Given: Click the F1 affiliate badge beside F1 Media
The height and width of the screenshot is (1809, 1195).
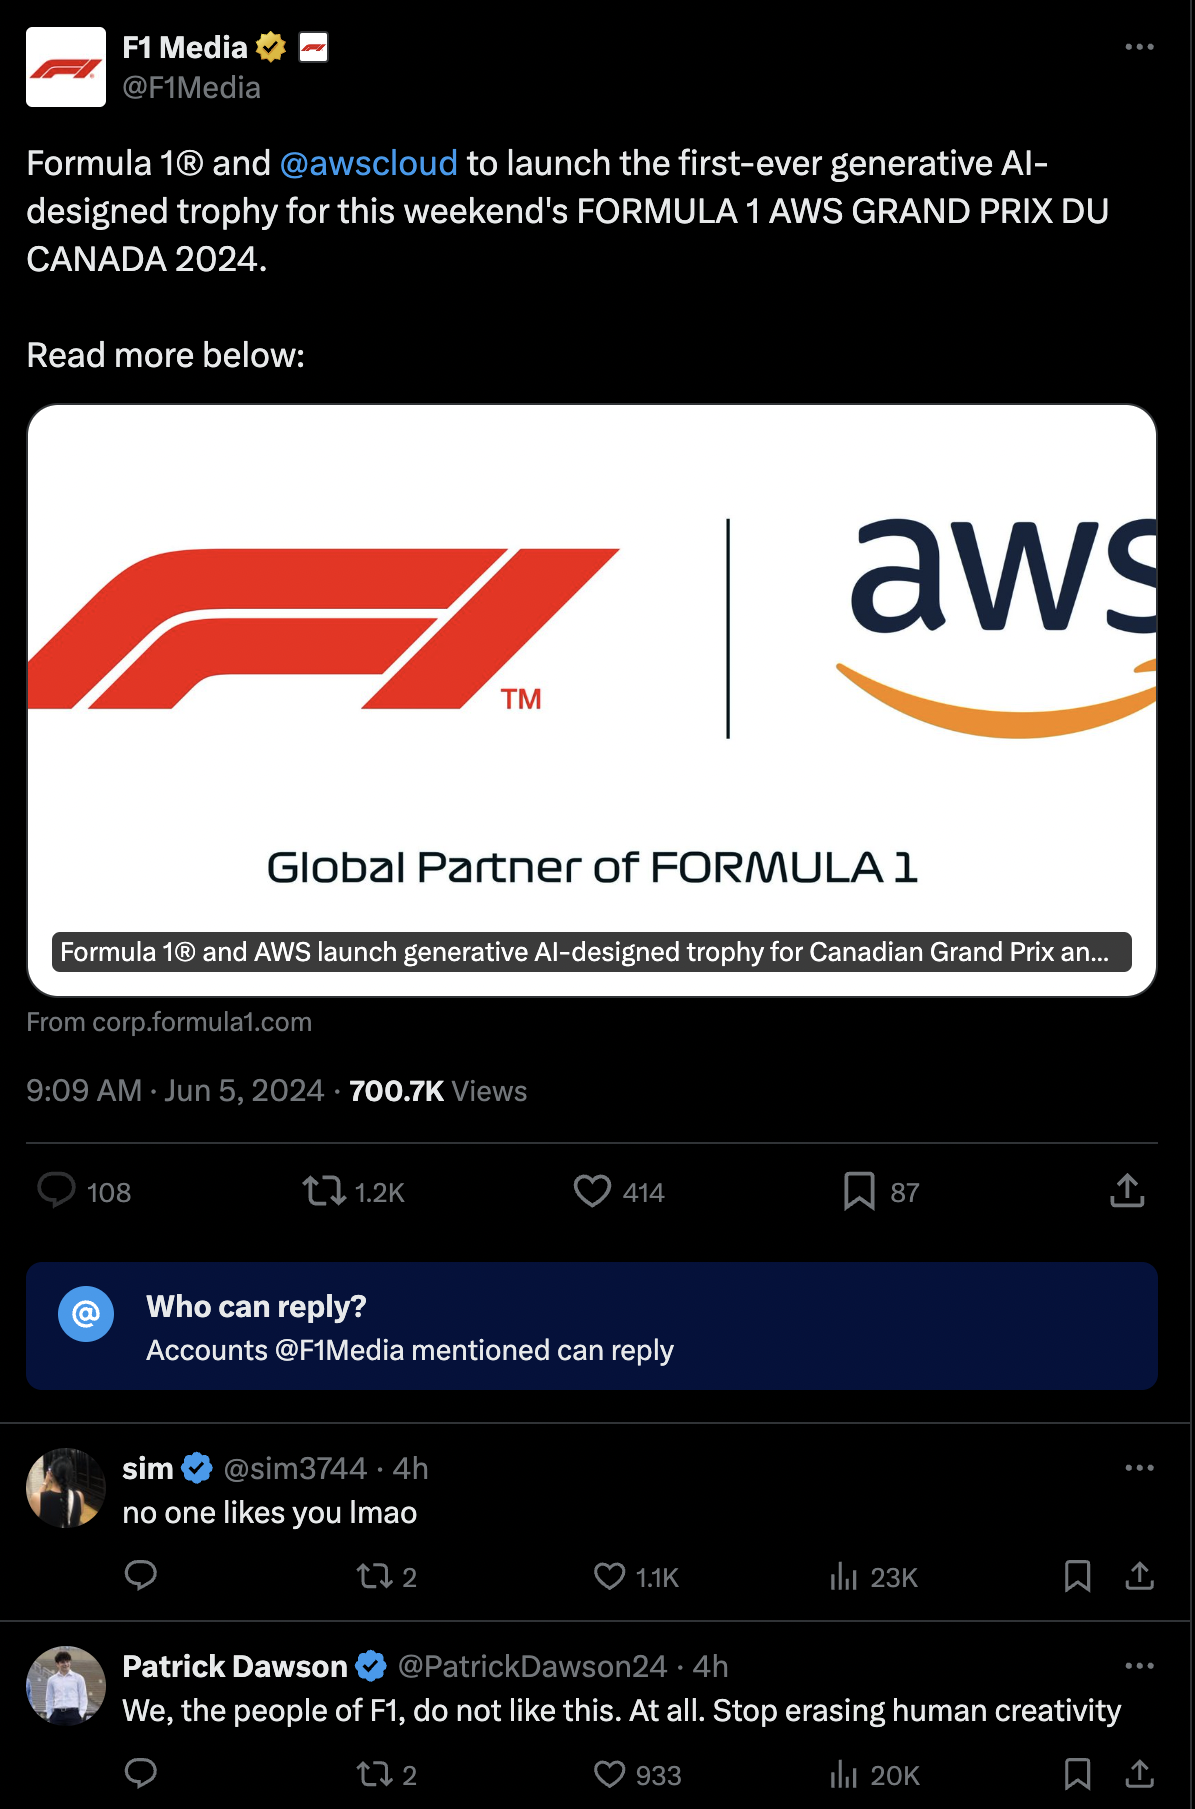Looking at the screenshot, I should coord(314,47).
